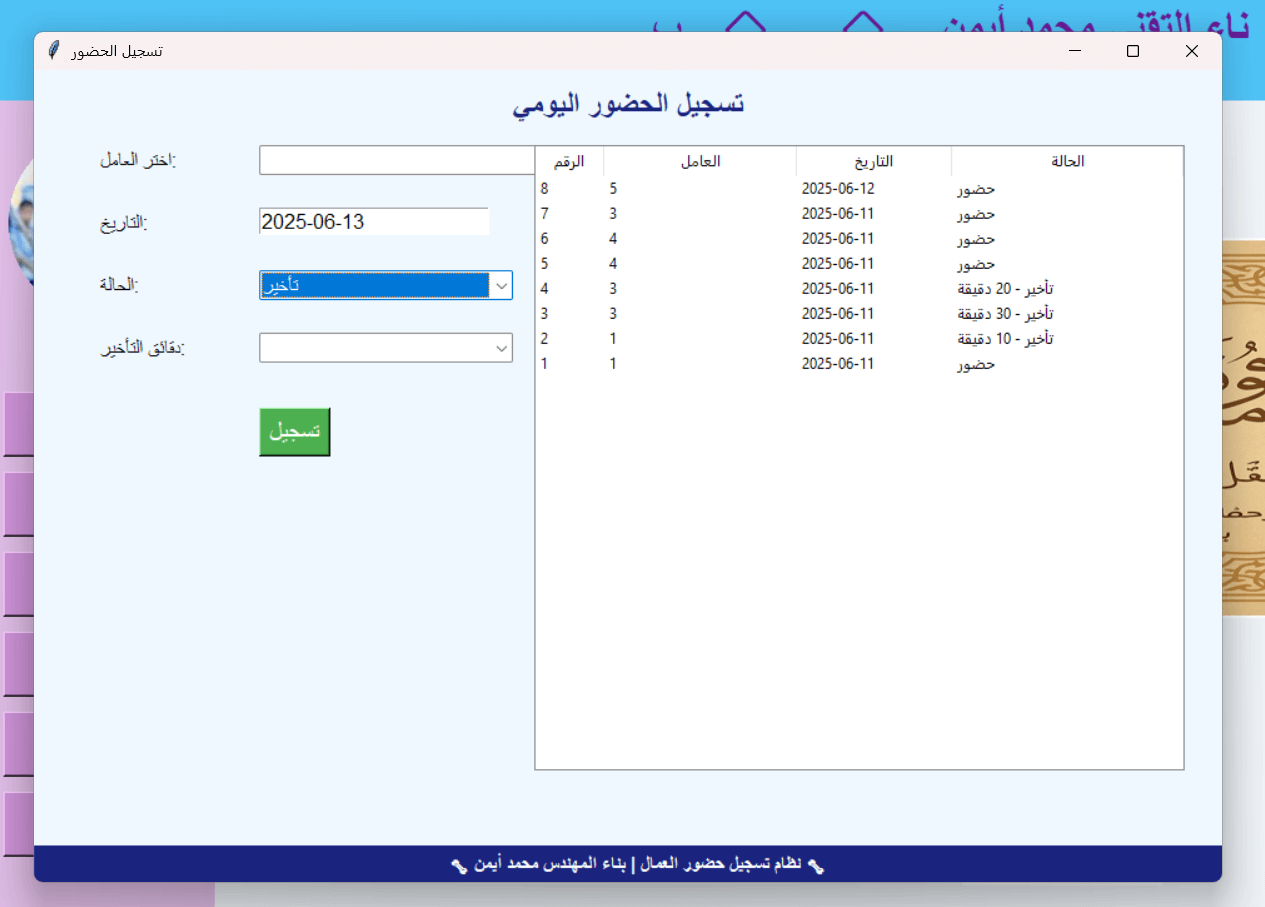The height and width of the screenshot is (907, 1265).
Task: Maximize the تسجيل الحضور window
Action: [x=1133, y=51]
